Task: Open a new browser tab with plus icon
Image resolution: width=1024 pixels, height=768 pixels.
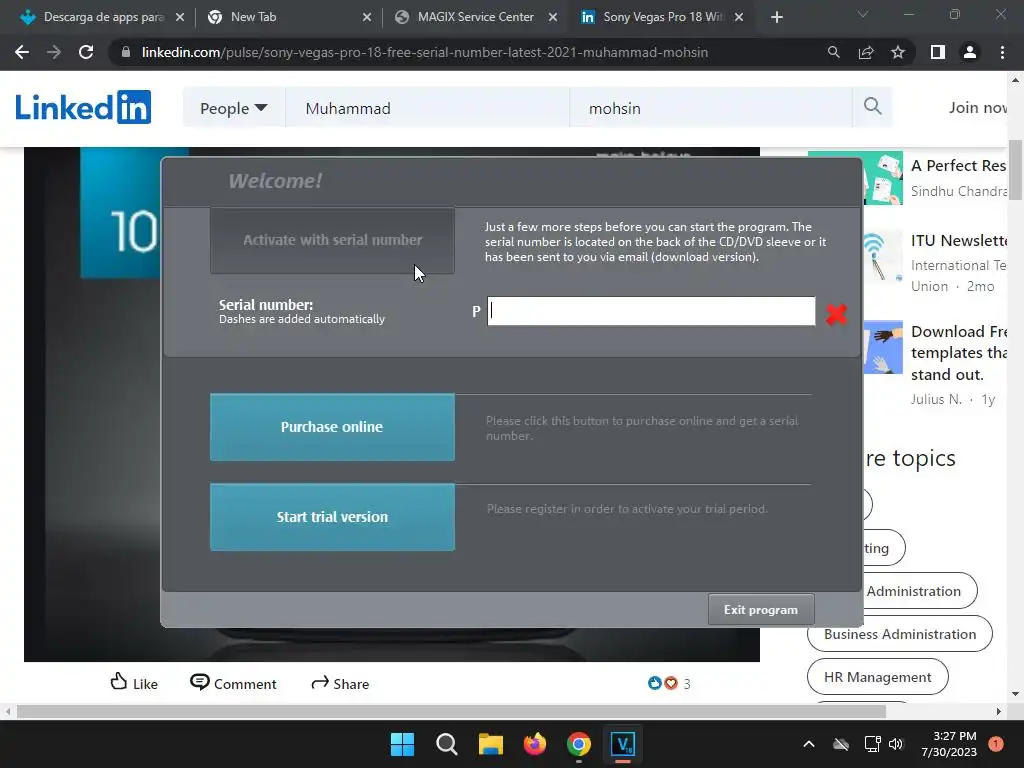Action: (776, 17)
